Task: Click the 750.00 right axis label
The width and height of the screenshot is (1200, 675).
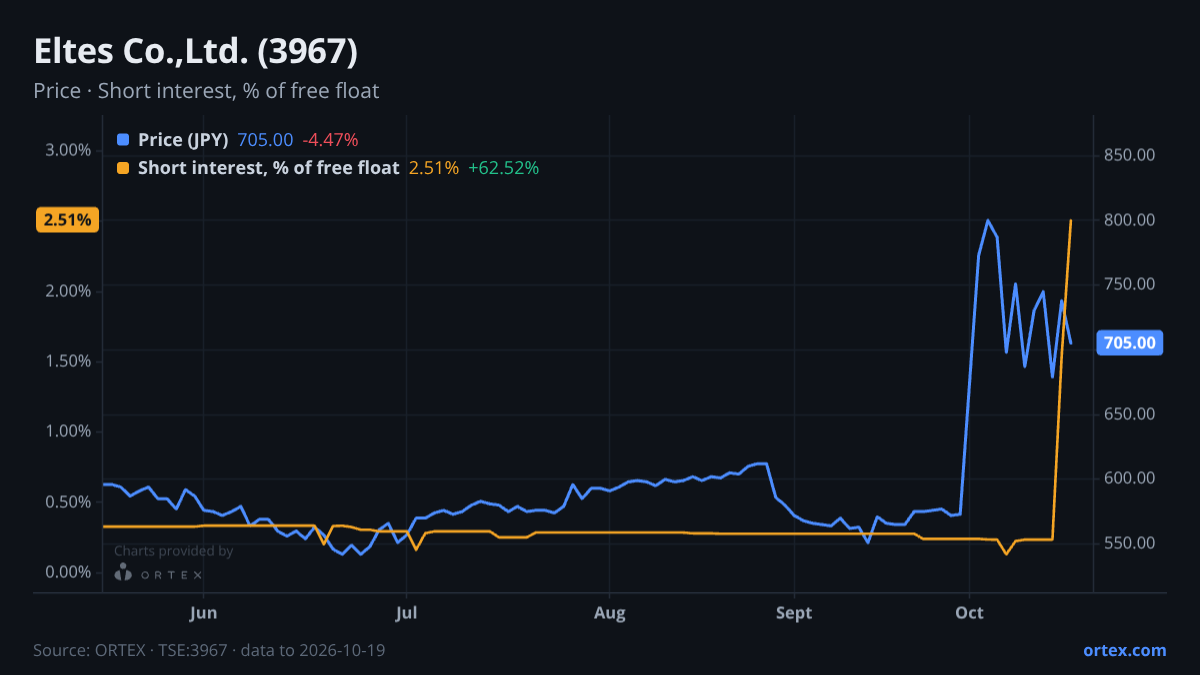Action: pos(1130,284)
